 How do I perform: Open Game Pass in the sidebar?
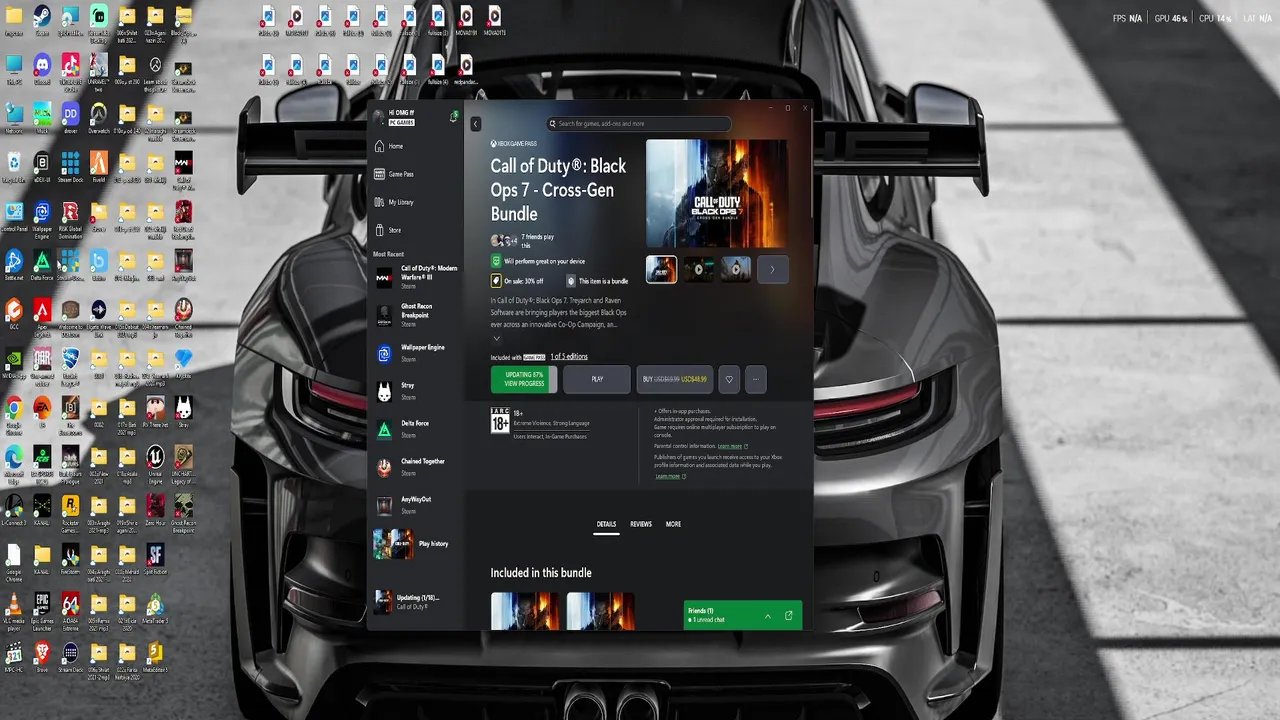[414, 174]
